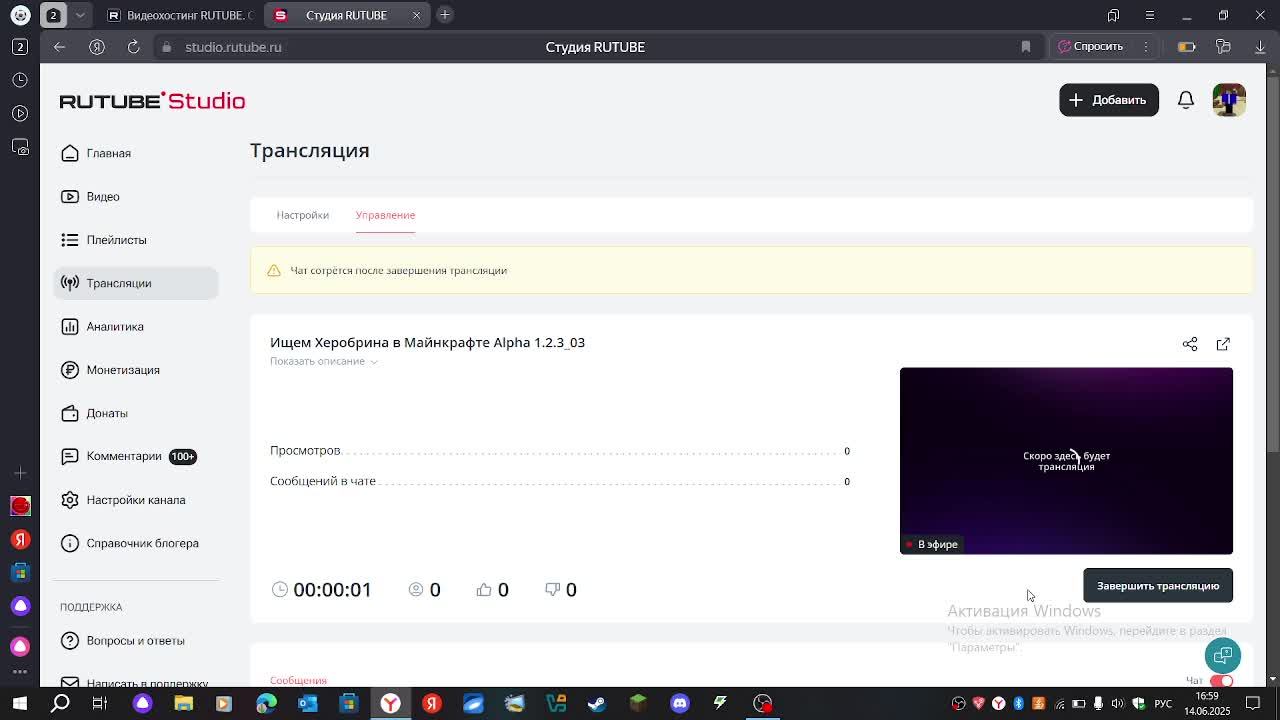Toggle the Чат switch
Viewport: 1280px width, 720px height.
(x=1221, y=681)
